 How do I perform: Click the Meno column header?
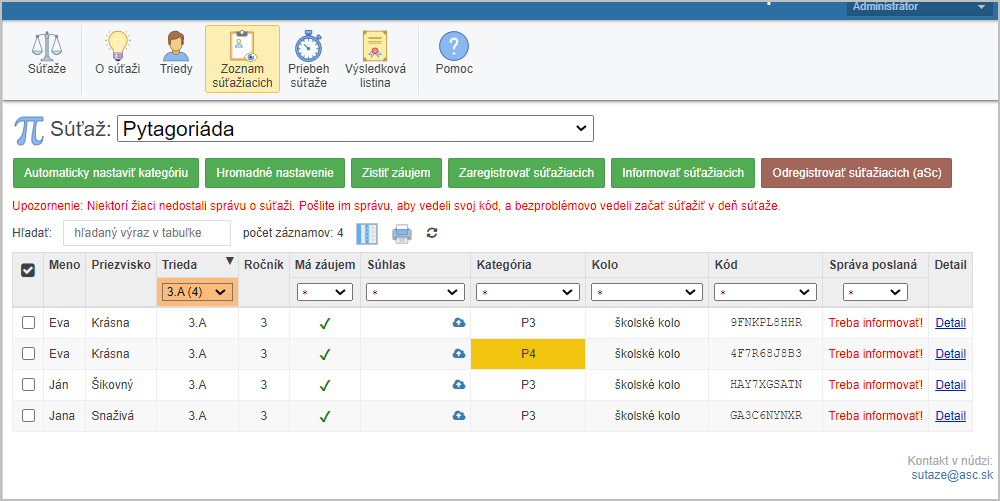click(x=64, y=265)
